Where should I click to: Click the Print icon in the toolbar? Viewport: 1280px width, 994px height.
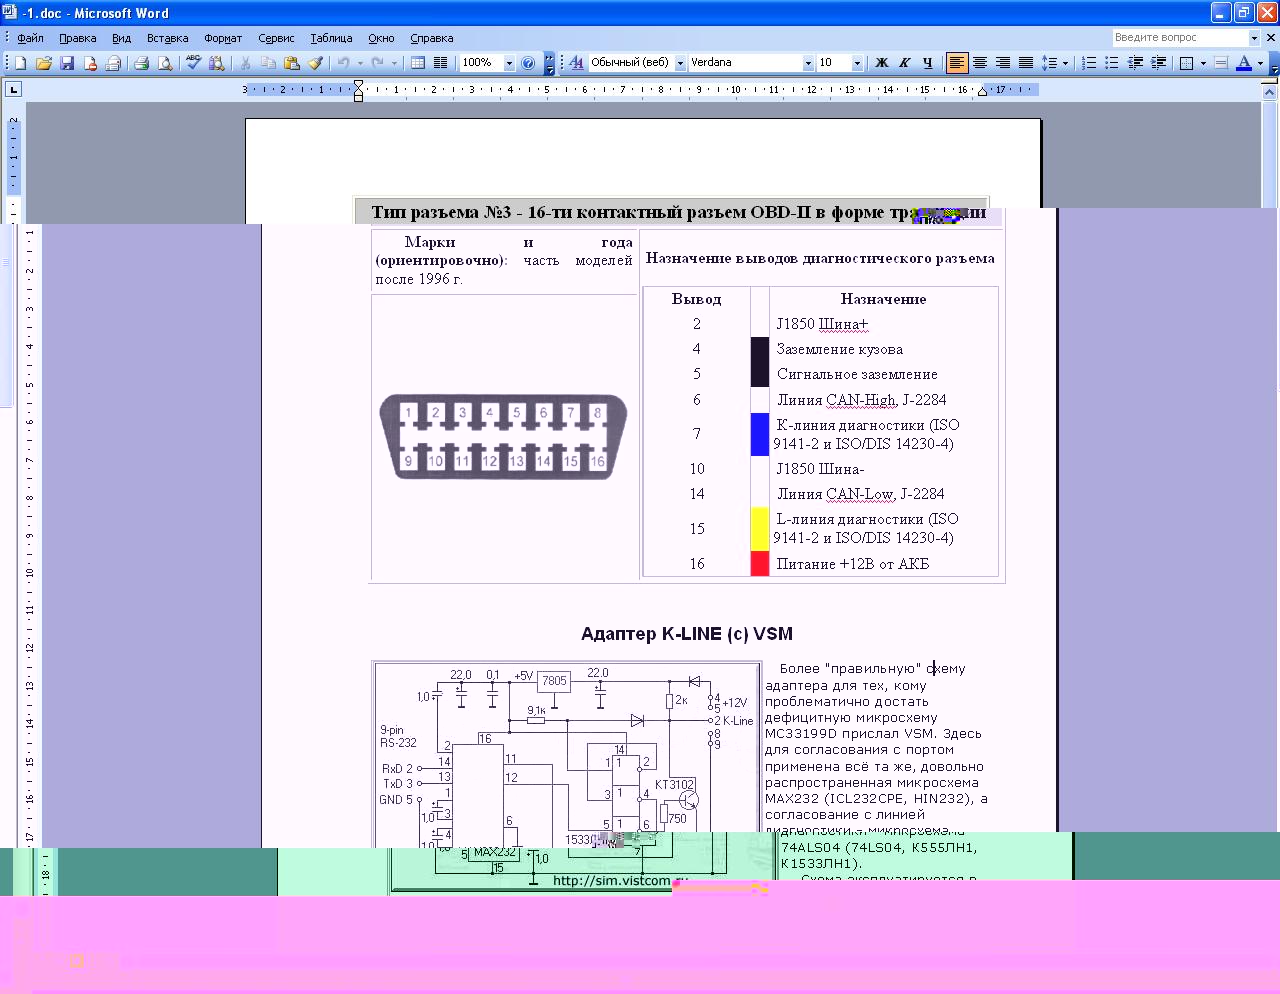coord(141,63)
